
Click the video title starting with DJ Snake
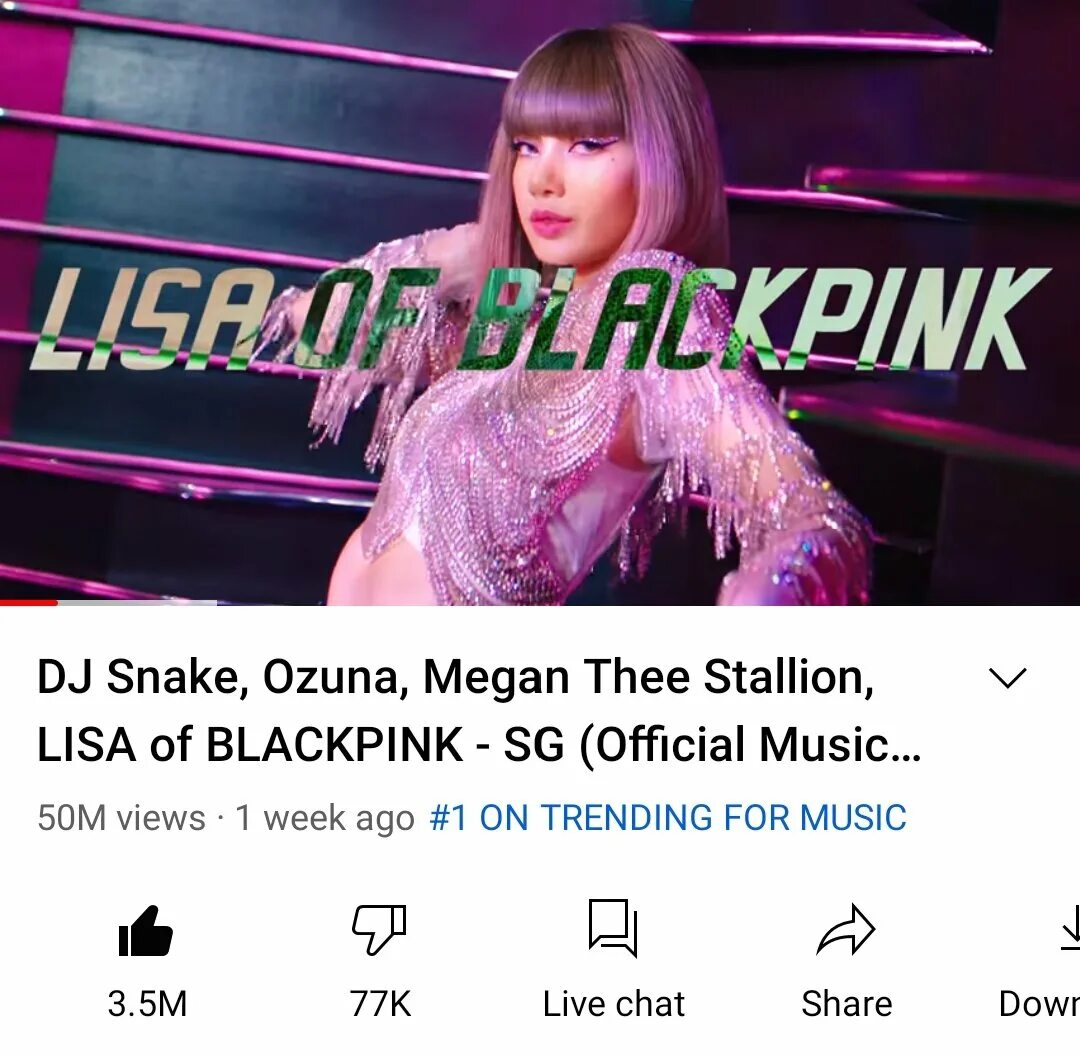[479, 711]
